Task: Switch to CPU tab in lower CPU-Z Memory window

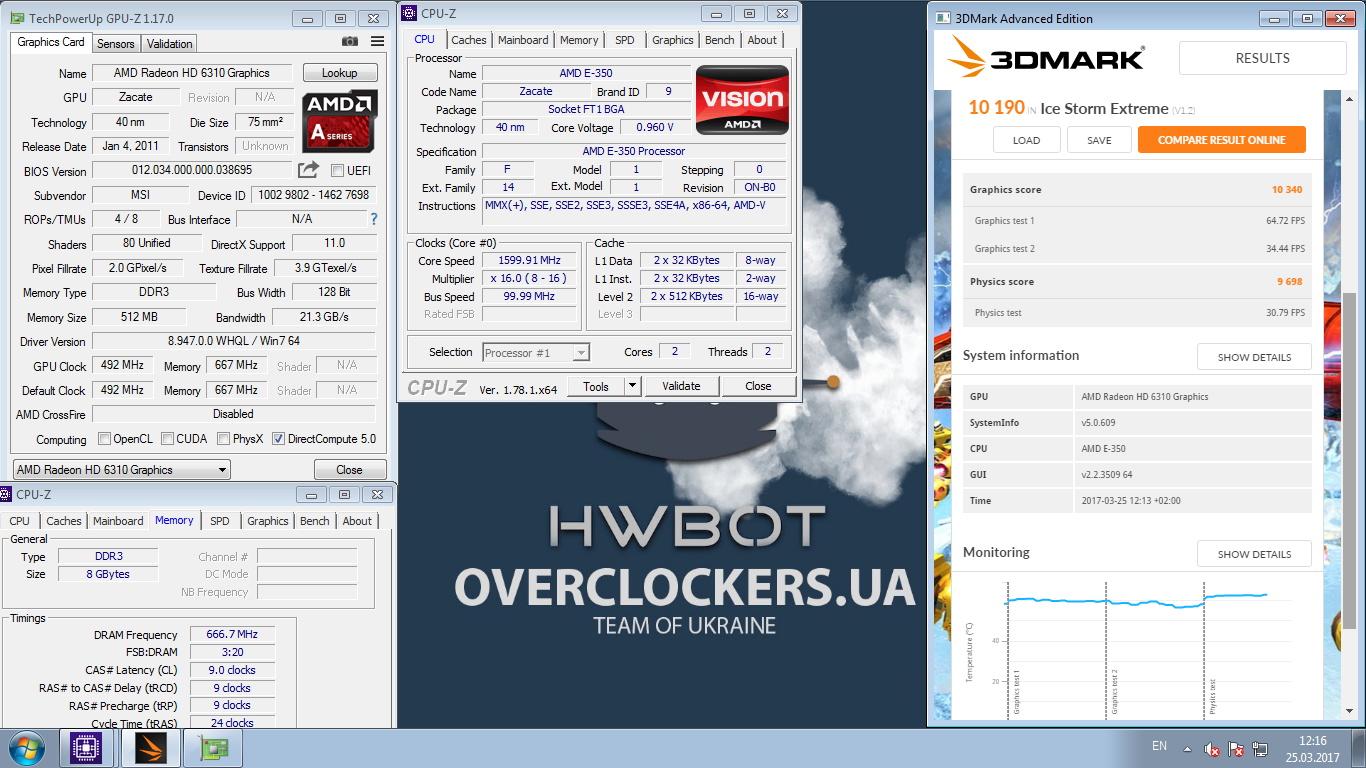Action: [20, 521]
